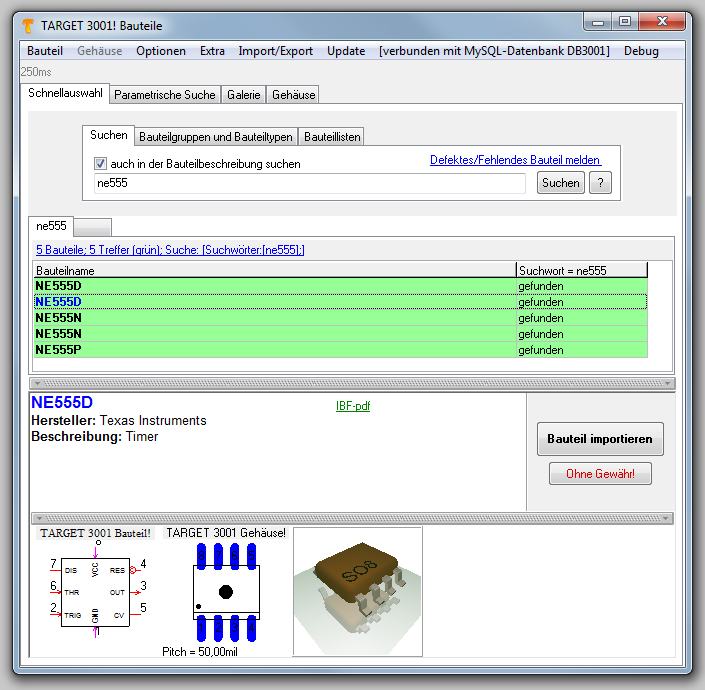Open the Optionen menu

[x=161, y=51]
